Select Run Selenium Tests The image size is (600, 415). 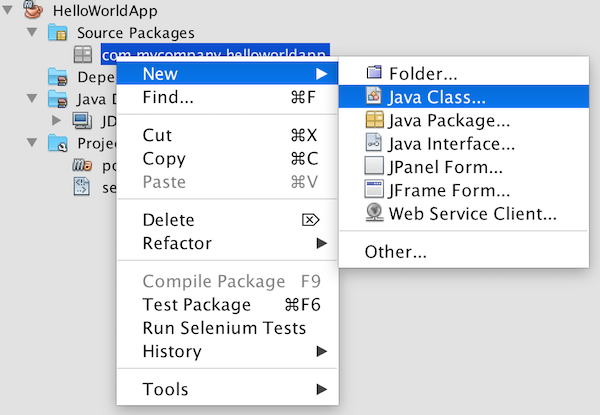[x=224, y=328]
